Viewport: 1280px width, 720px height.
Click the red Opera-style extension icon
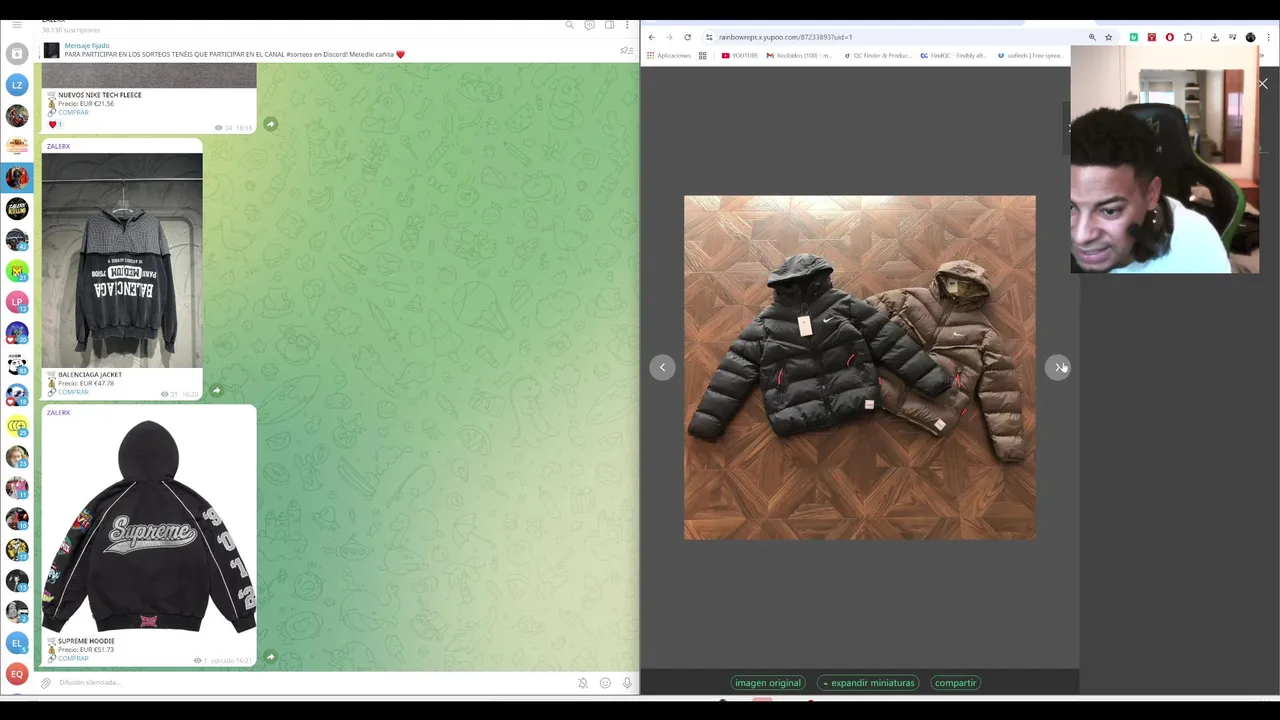[x=1169, y=37]
